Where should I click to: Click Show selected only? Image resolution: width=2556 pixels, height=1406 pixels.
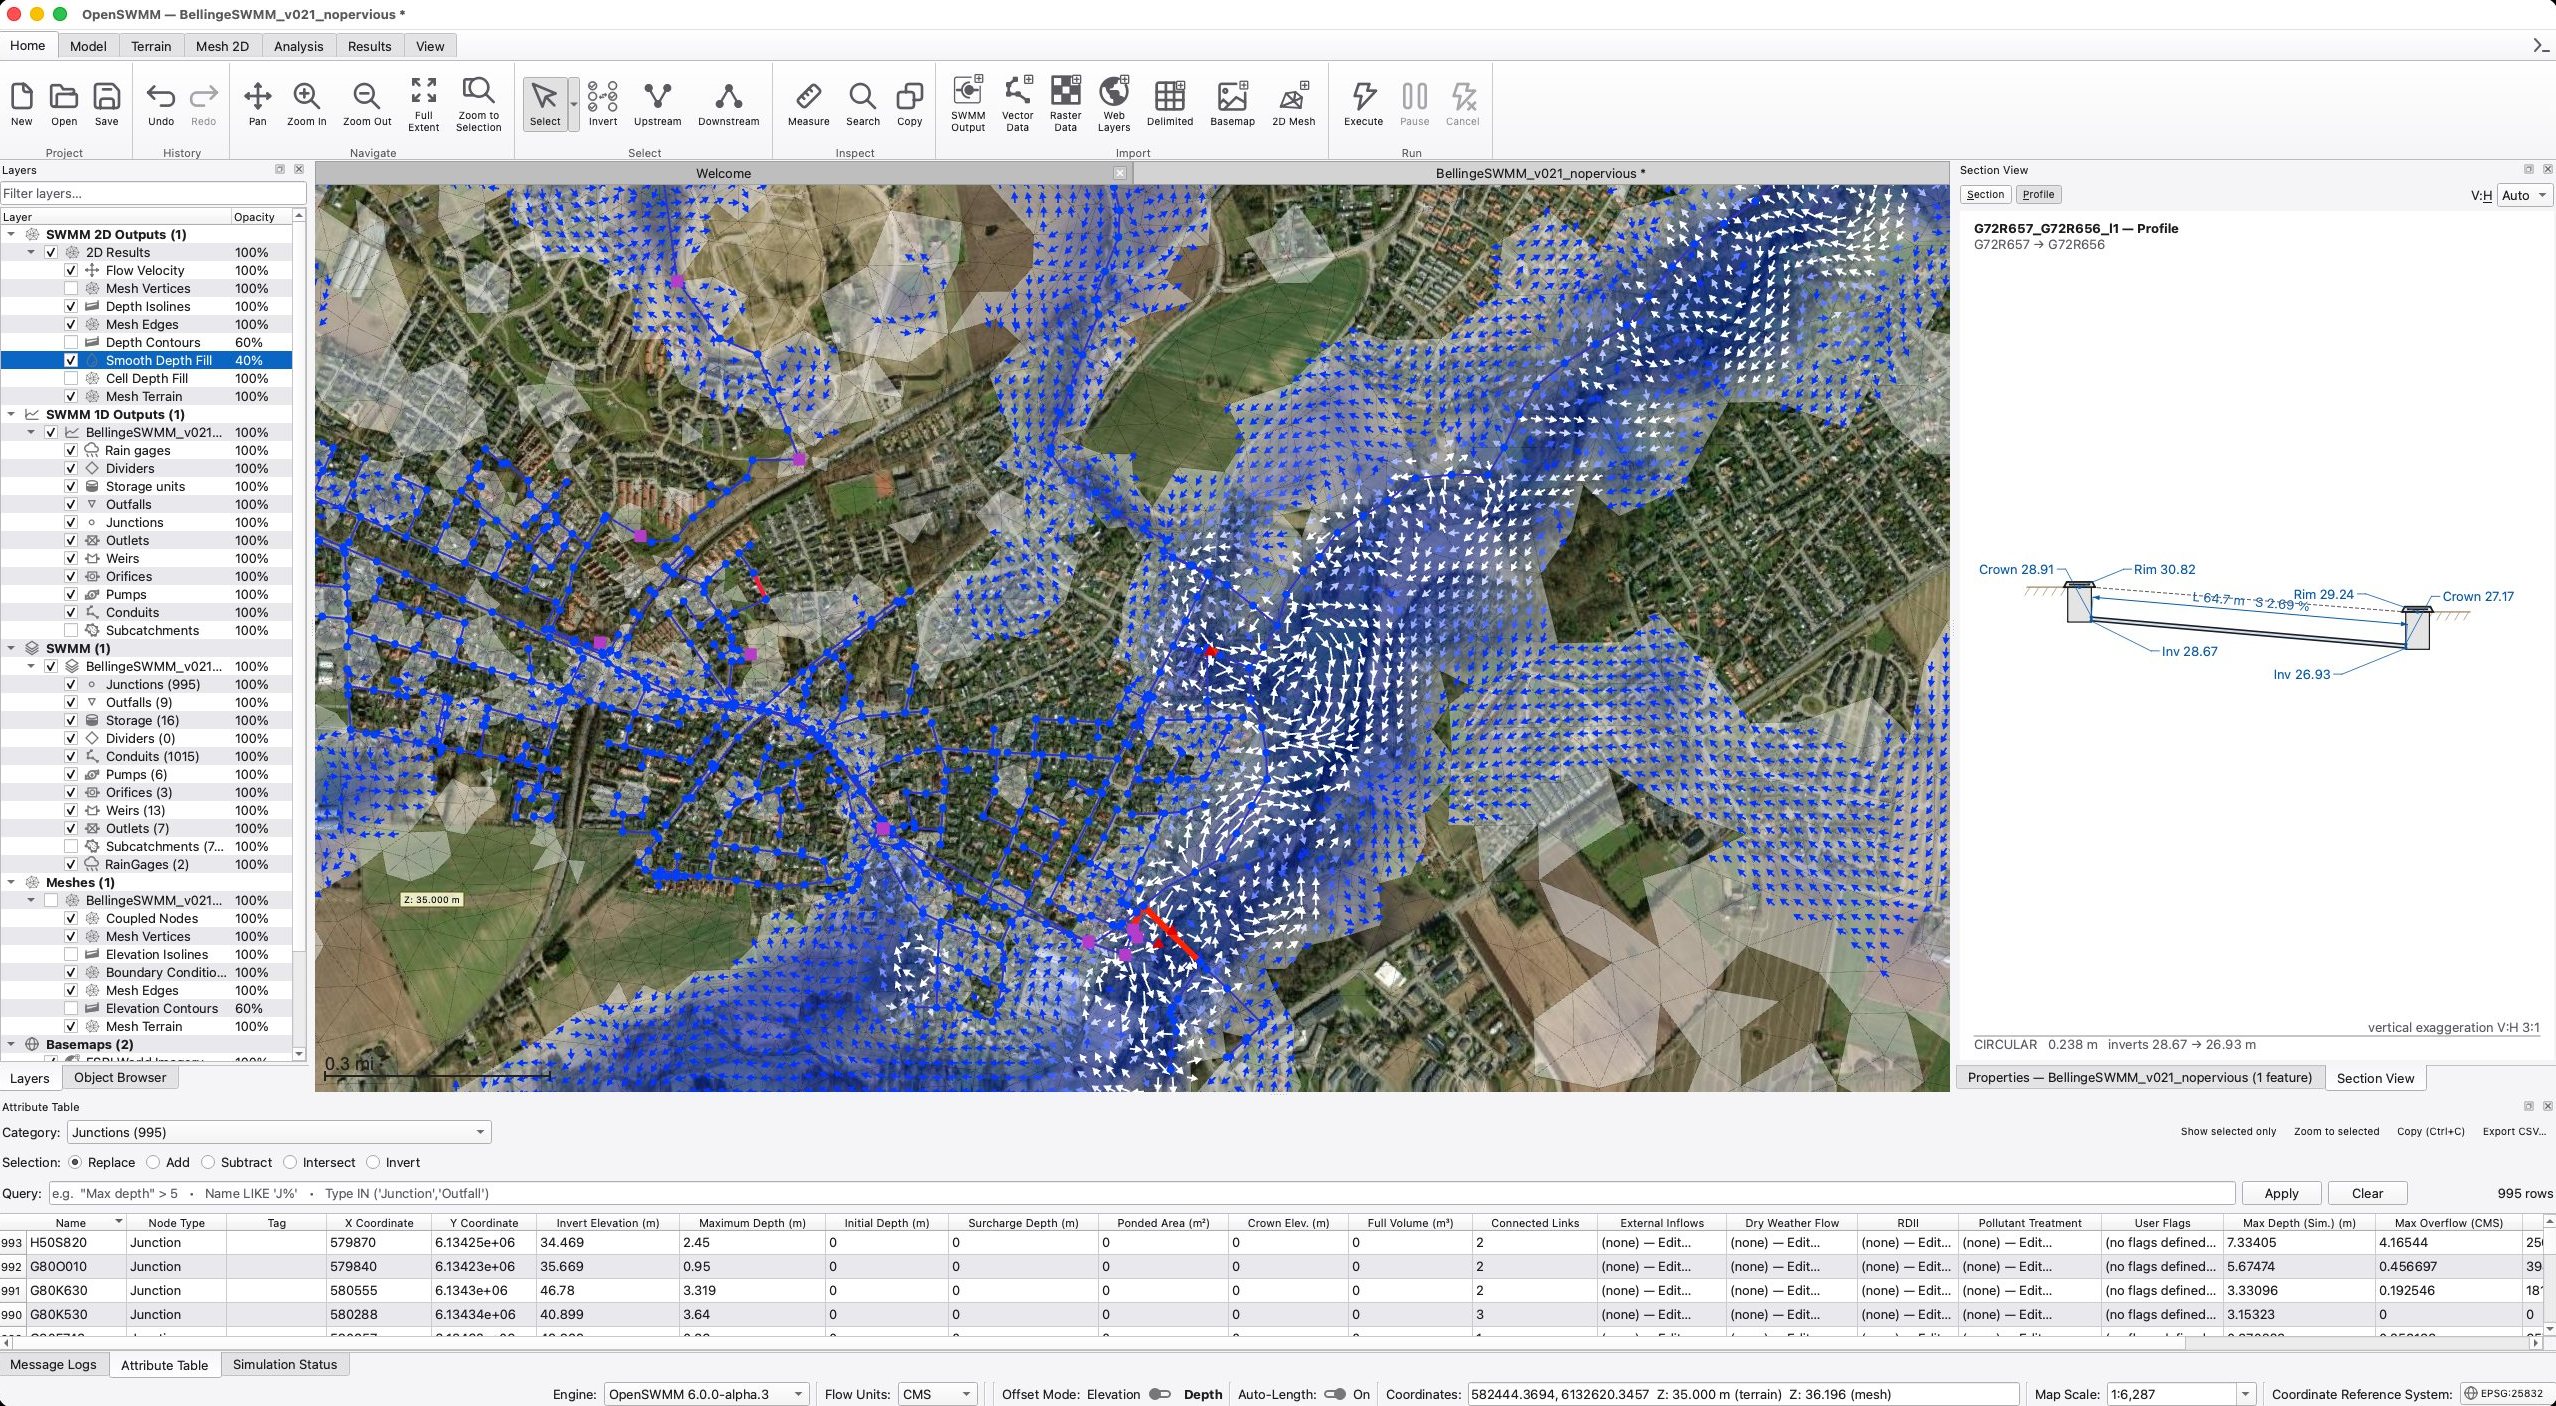2228,1131
